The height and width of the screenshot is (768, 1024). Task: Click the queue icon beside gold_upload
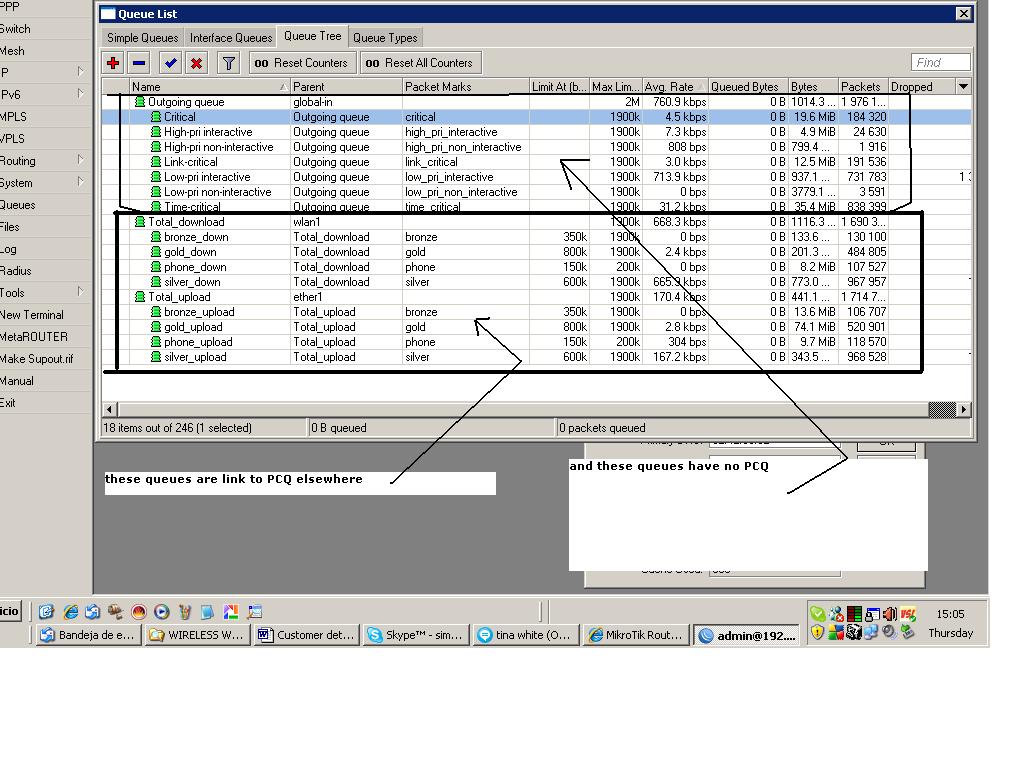point(155,327)
